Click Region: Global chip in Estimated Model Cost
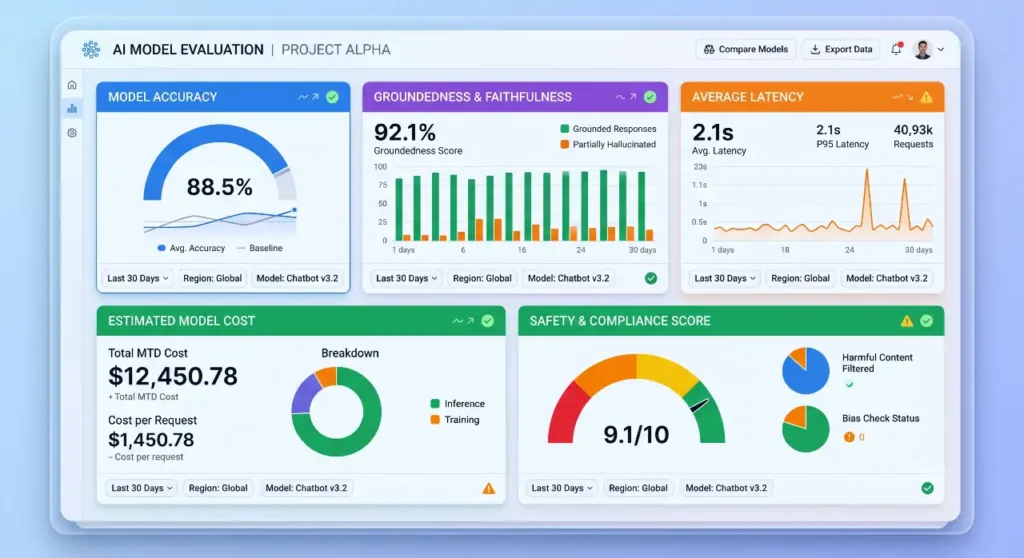Screen dimensions: 1024x558 pyautogui.click(x=218, y=488)
